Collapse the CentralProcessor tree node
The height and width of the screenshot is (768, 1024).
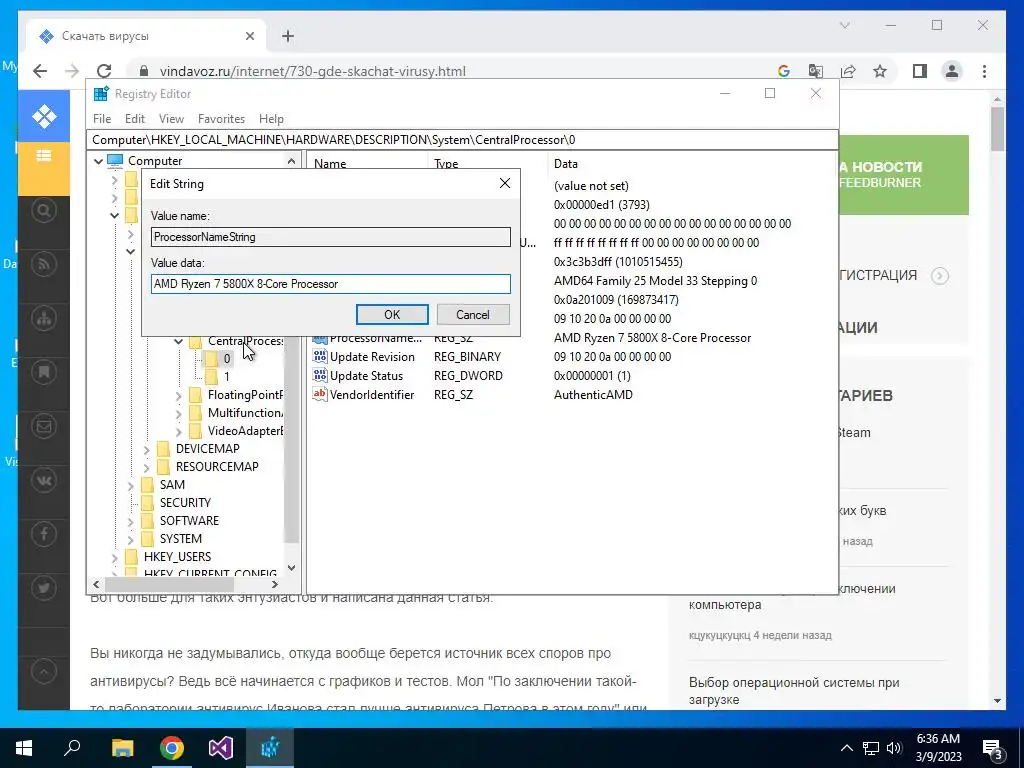178,341
